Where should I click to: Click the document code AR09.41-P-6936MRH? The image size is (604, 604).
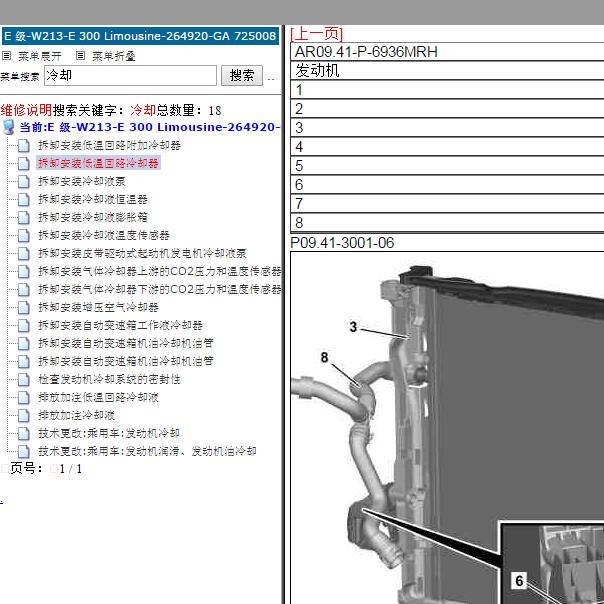366,52
